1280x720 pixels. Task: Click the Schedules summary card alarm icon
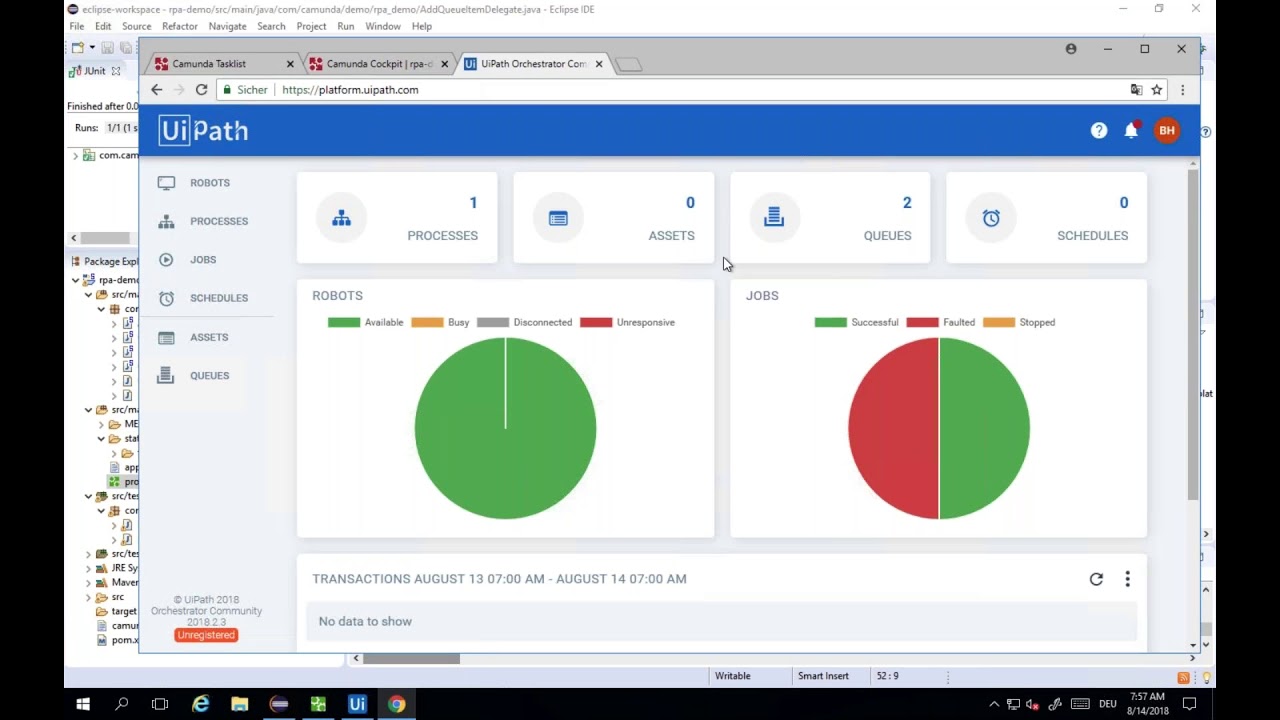click(x=991, y=218)
